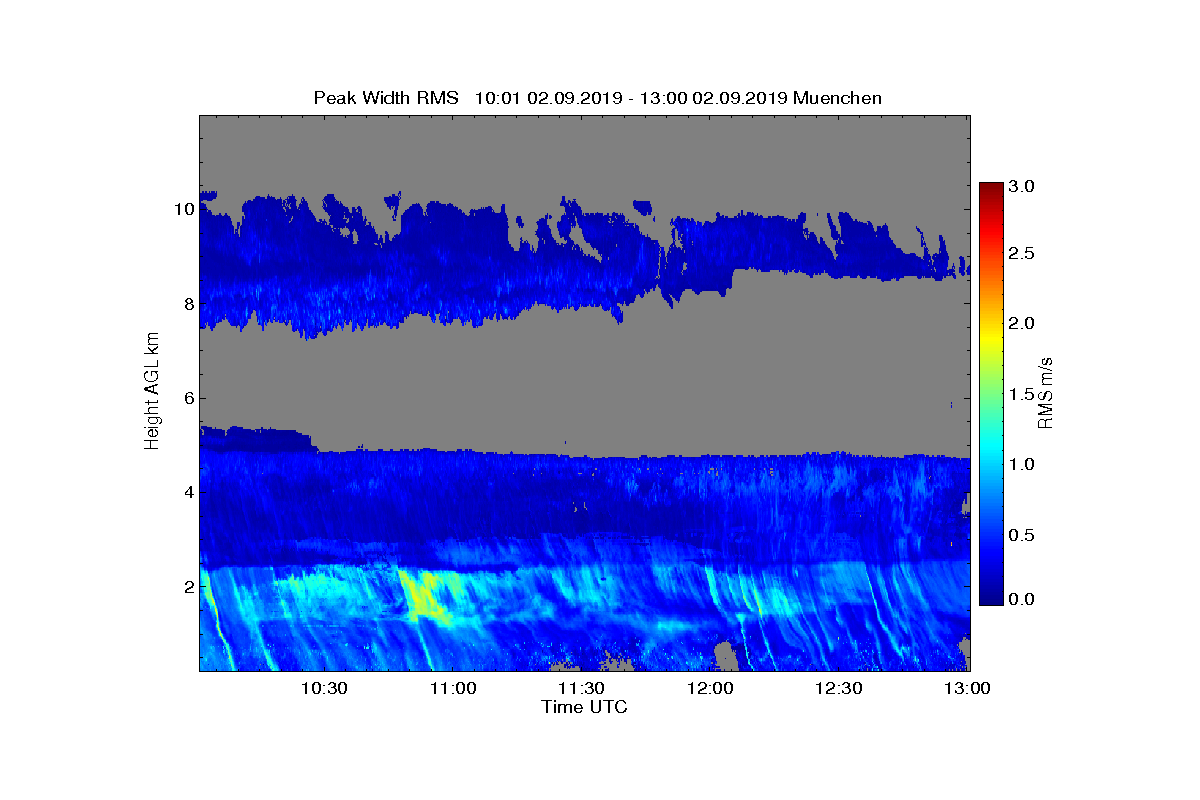Click the colorbar value 2.5
The width and height of the screenshot is (1200, 800).
pyautogui.click(x=1019, y=254)
